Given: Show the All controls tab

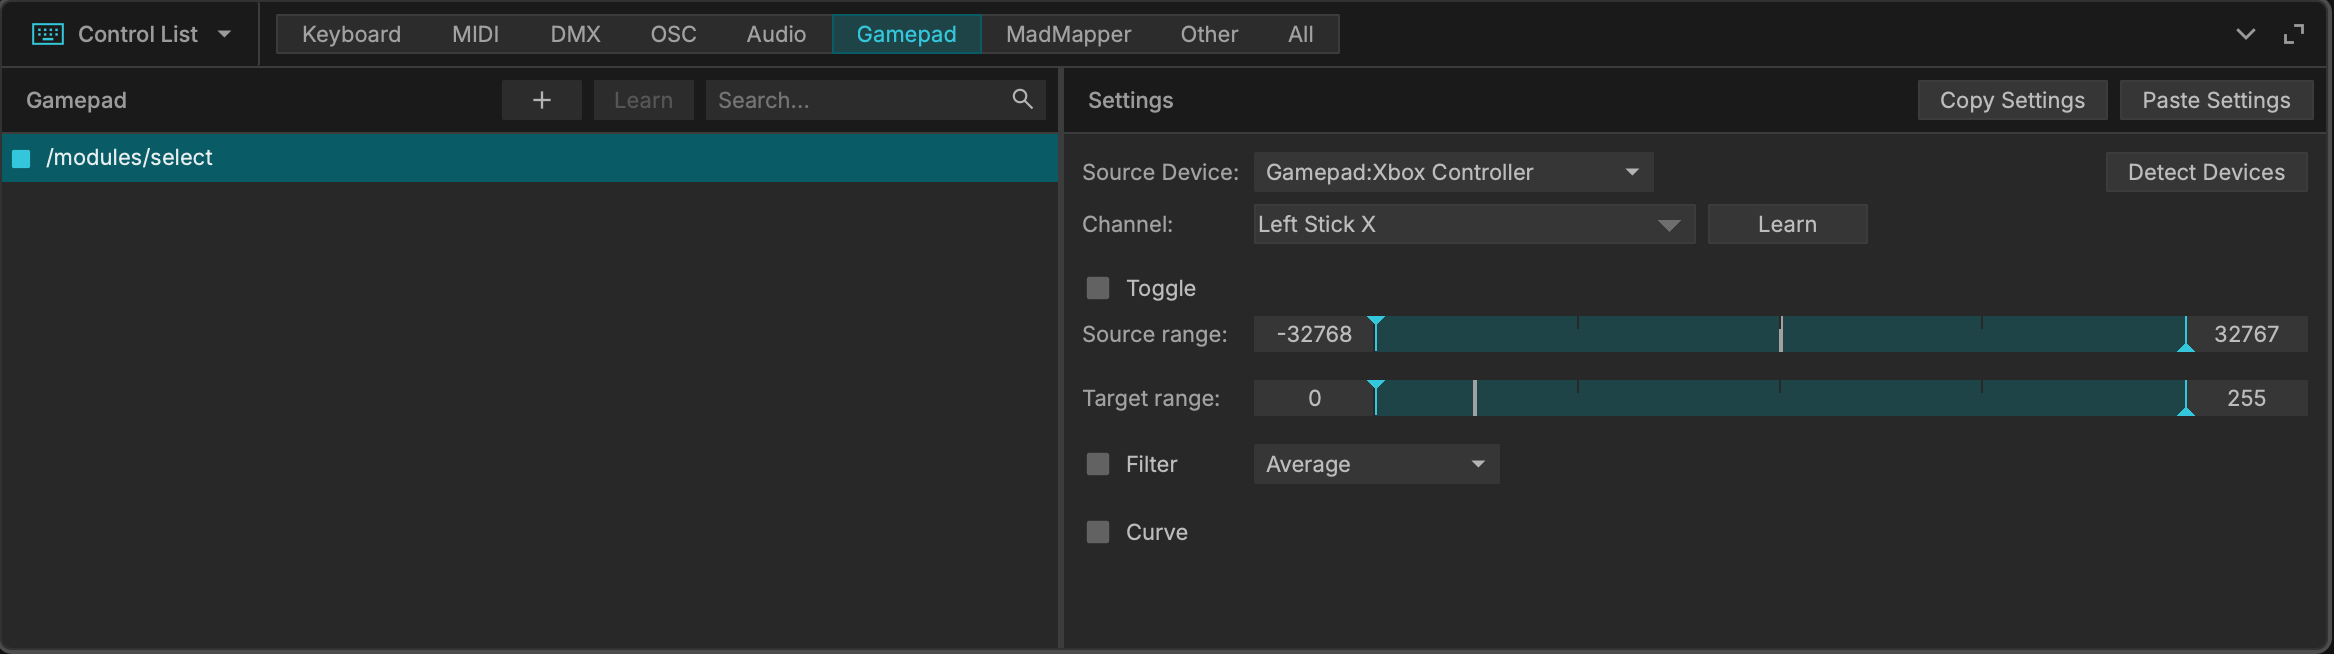Looking at the screenshot, I should [x=1300, y=34].
